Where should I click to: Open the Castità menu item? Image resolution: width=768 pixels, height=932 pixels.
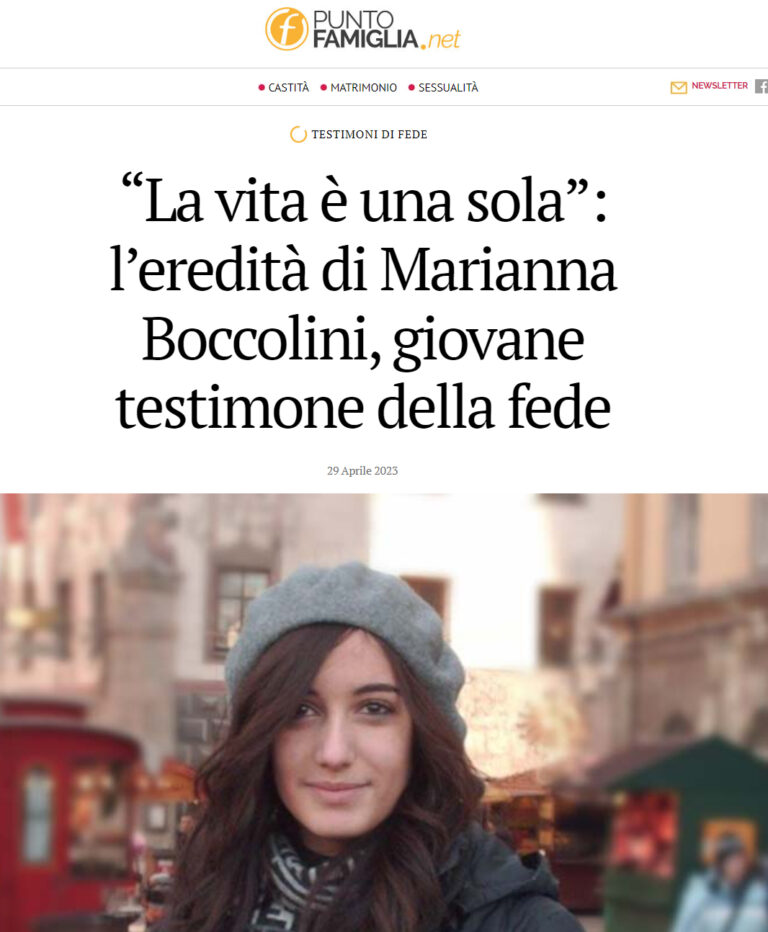pos(289,87)
